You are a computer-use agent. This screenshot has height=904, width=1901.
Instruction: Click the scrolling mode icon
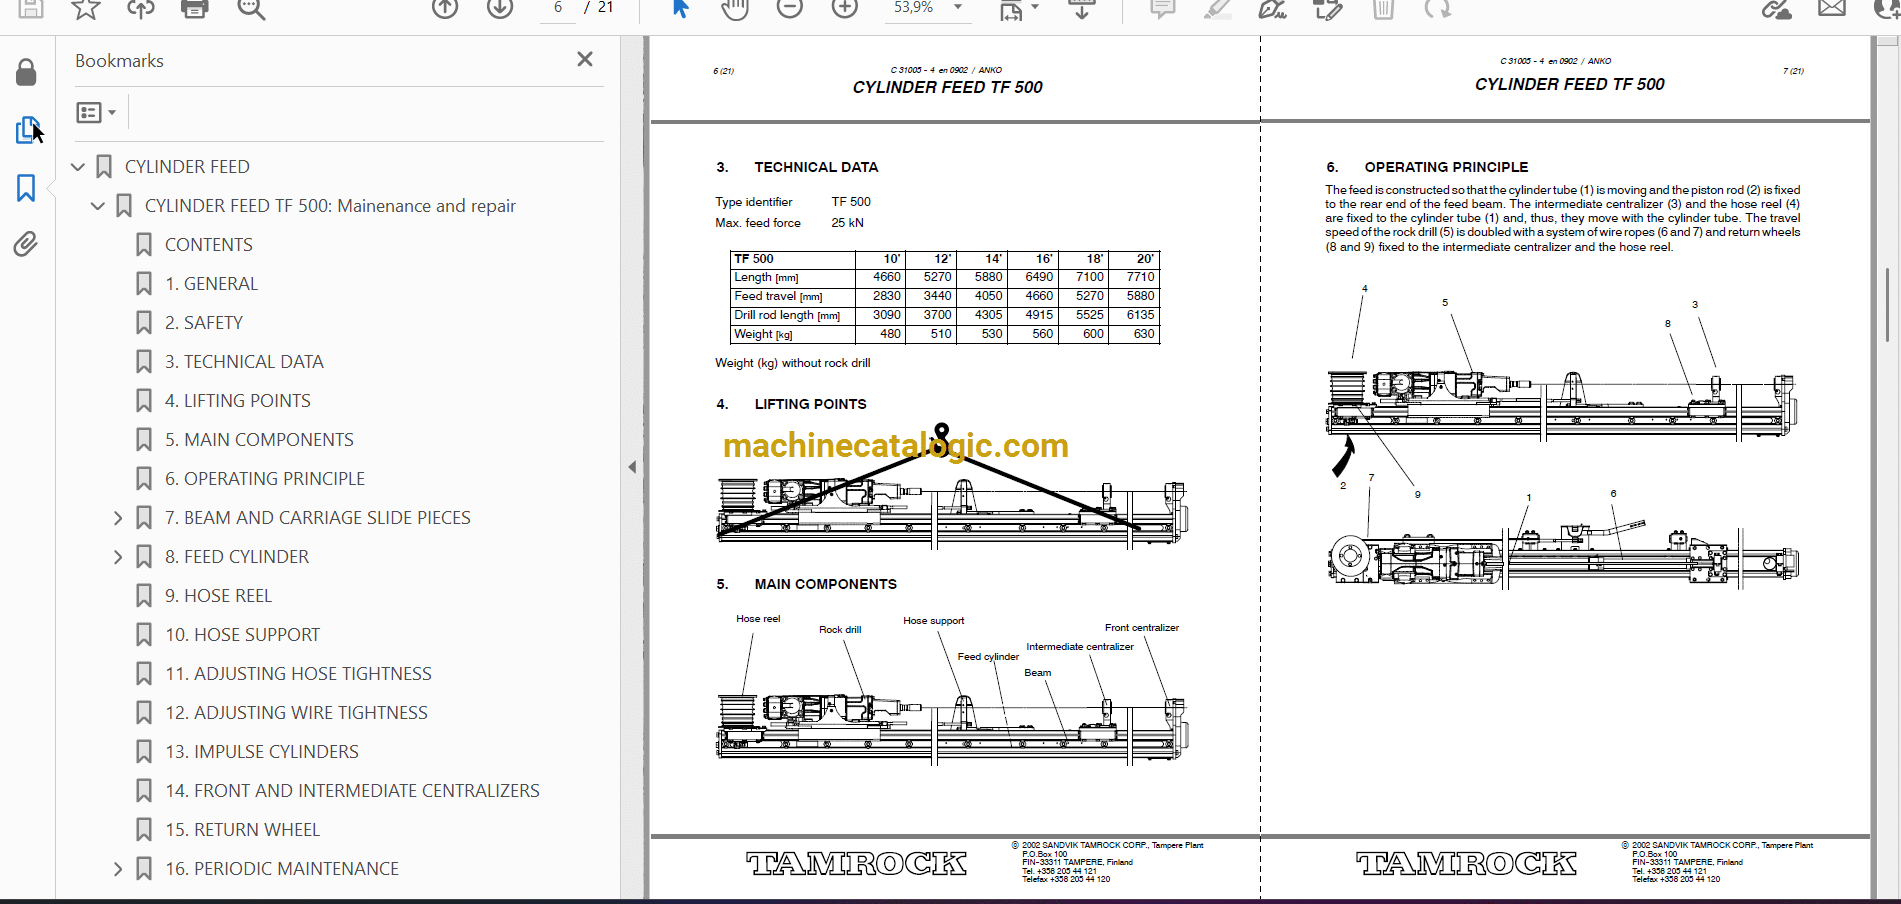click(1081, 8)
